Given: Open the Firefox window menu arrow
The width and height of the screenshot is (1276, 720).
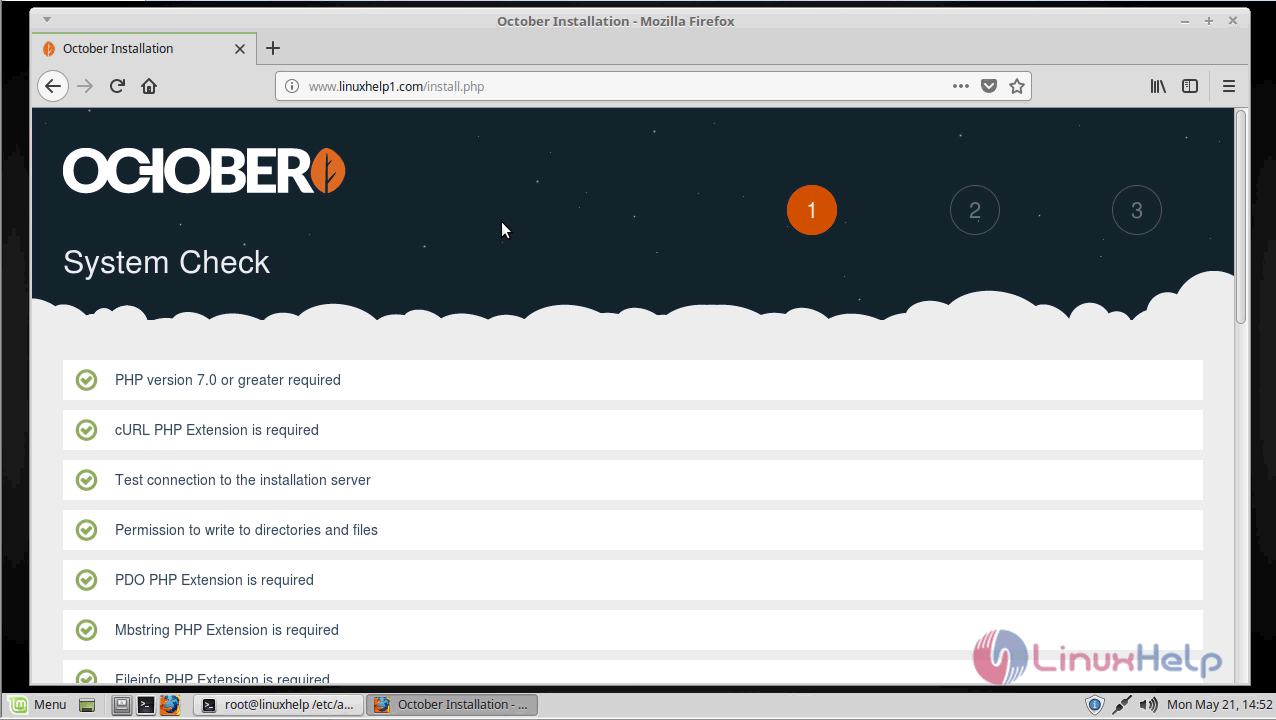Looking at the screenshot, I should pos(46,20).
